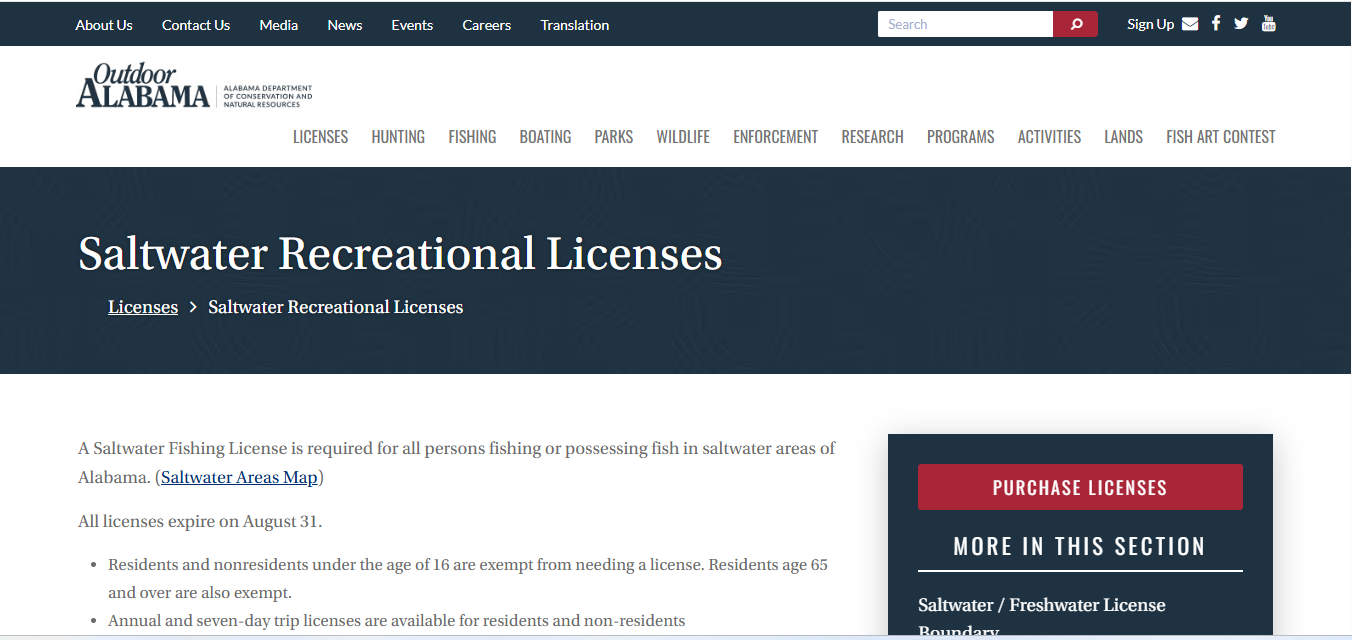
Task: Click bullet about annual and seven-day trip licenses
Action: [397, 621]
